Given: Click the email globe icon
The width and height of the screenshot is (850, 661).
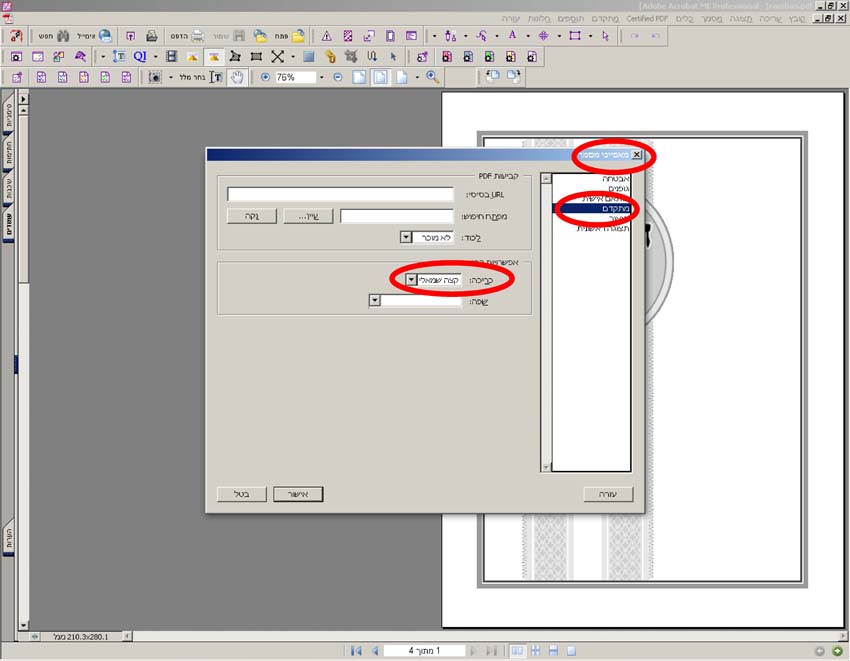Looking at the screenshot, I should coord(105,36).
